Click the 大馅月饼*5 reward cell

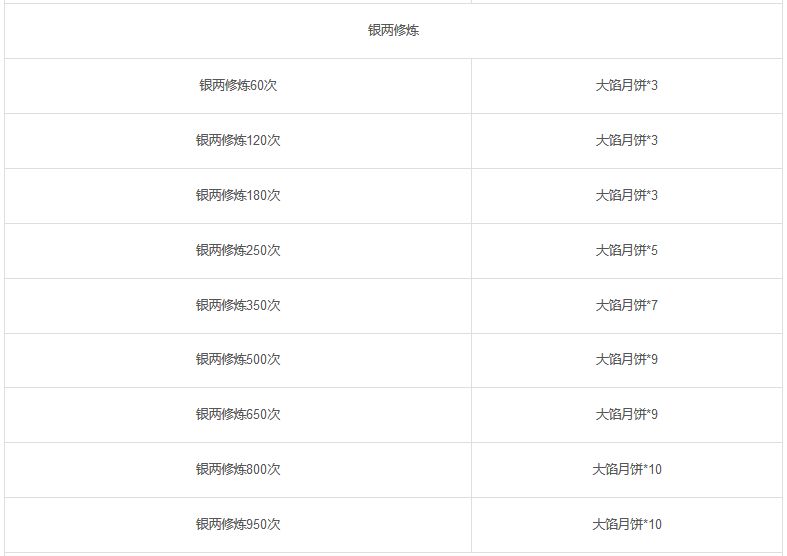tap(626, 250)
